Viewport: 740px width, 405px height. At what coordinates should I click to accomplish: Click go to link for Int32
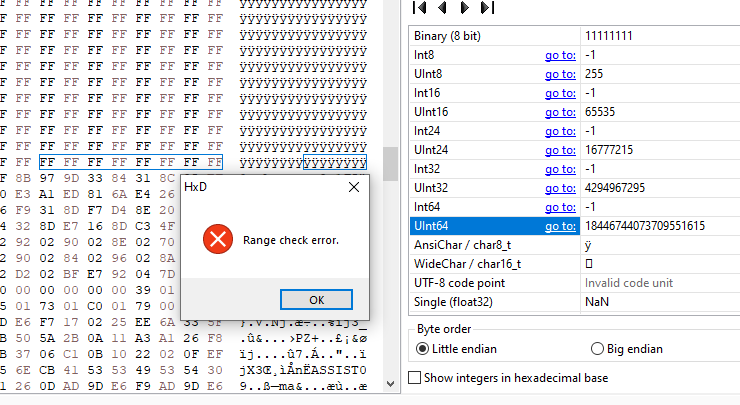560,169
